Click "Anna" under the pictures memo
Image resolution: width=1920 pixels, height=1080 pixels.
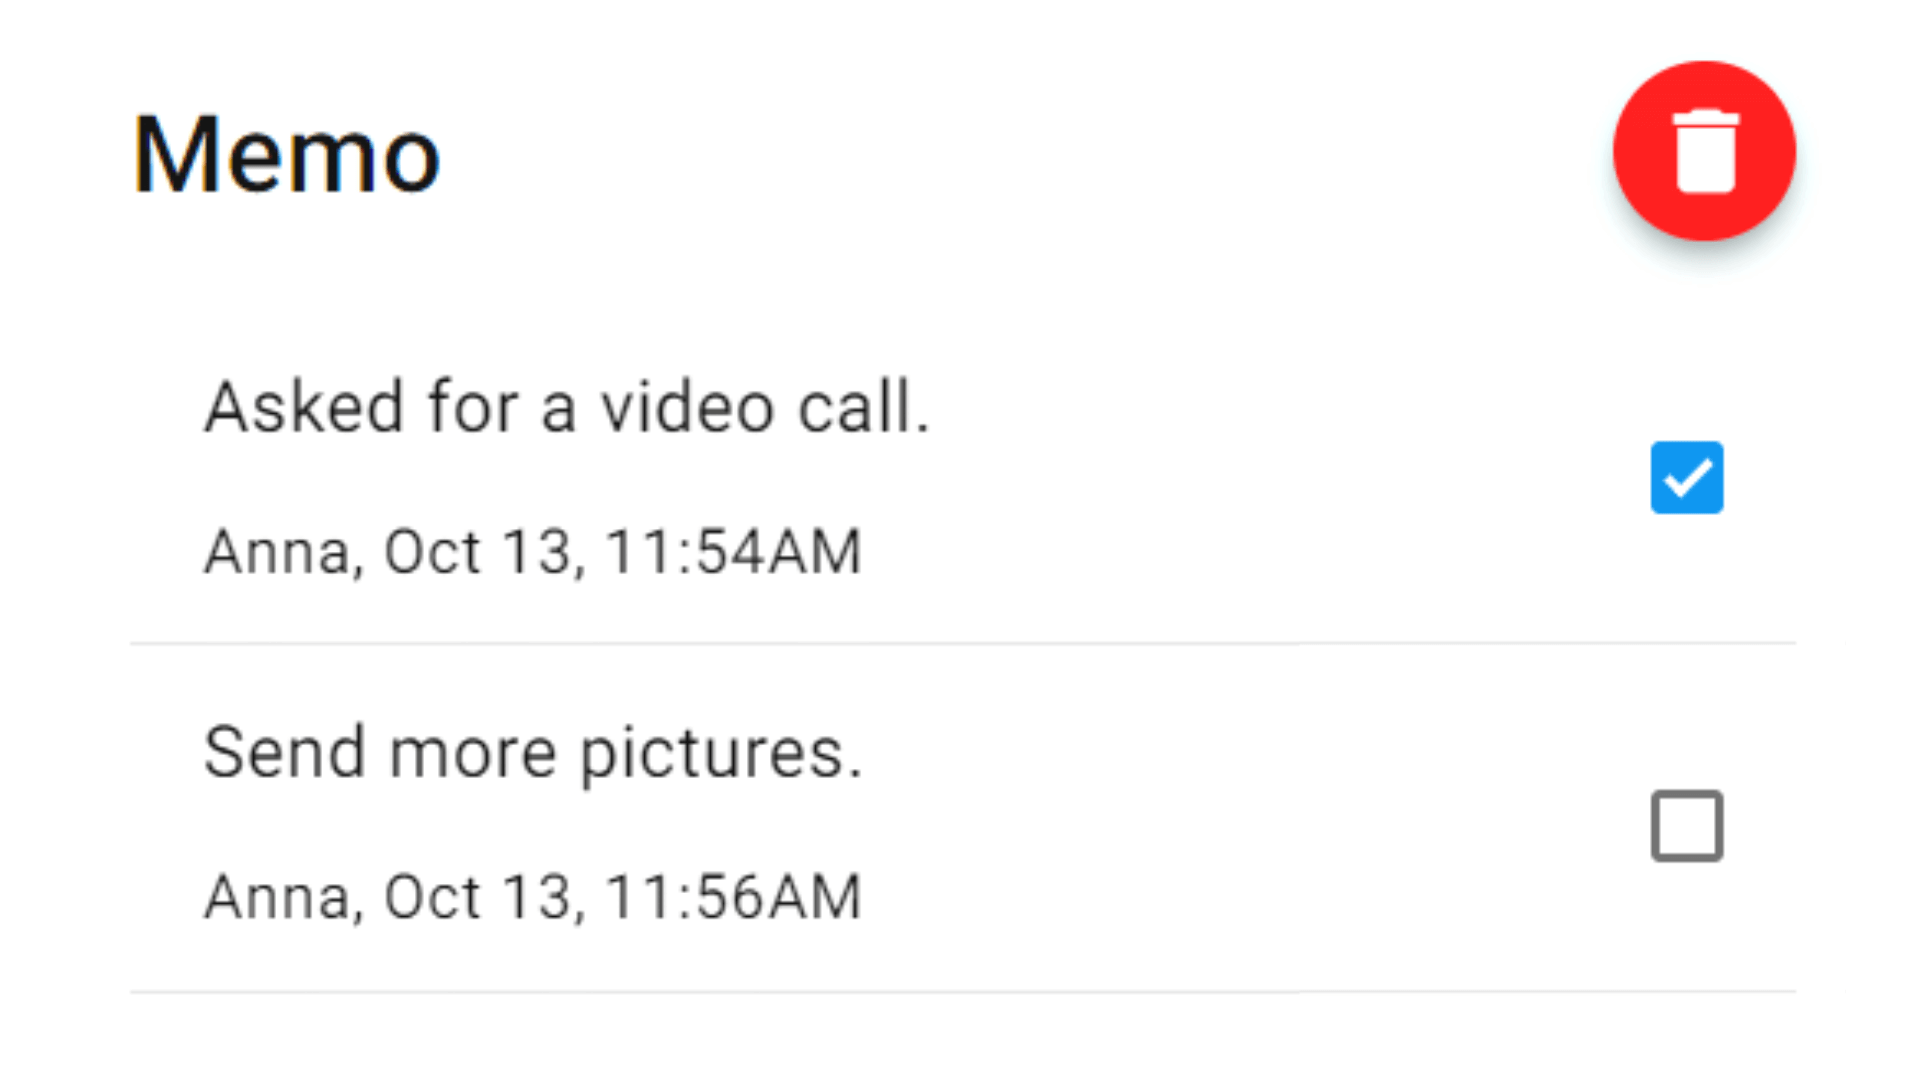click(x=278, y=896)
